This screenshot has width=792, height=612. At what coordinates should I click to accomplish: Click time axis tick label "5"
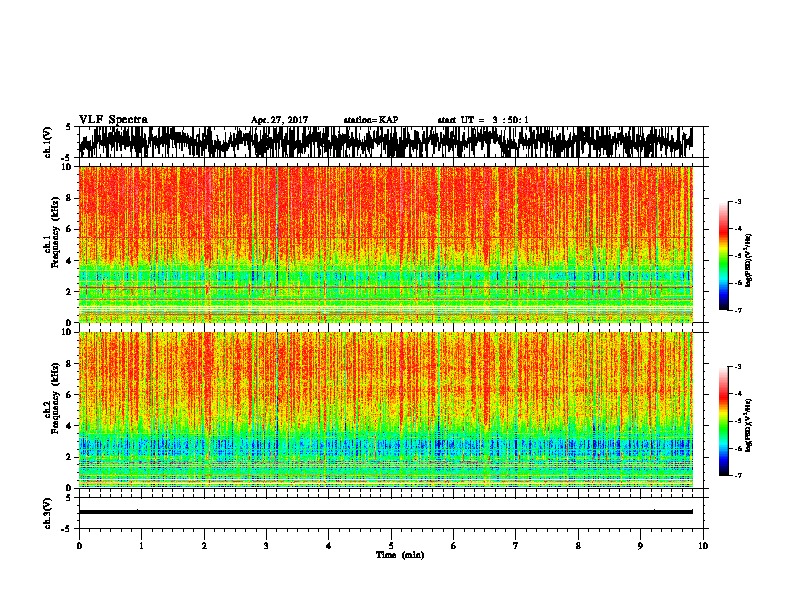pos(391,546)
